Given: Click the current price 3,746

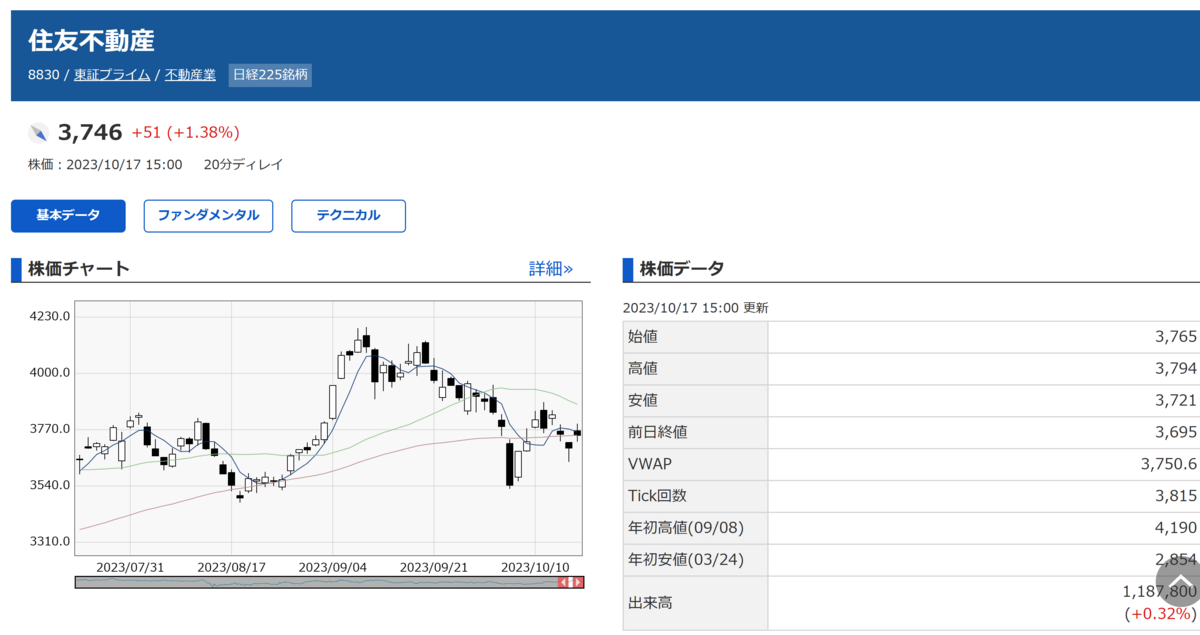Looking at the screenshot, I should click(x=90, y=132).
